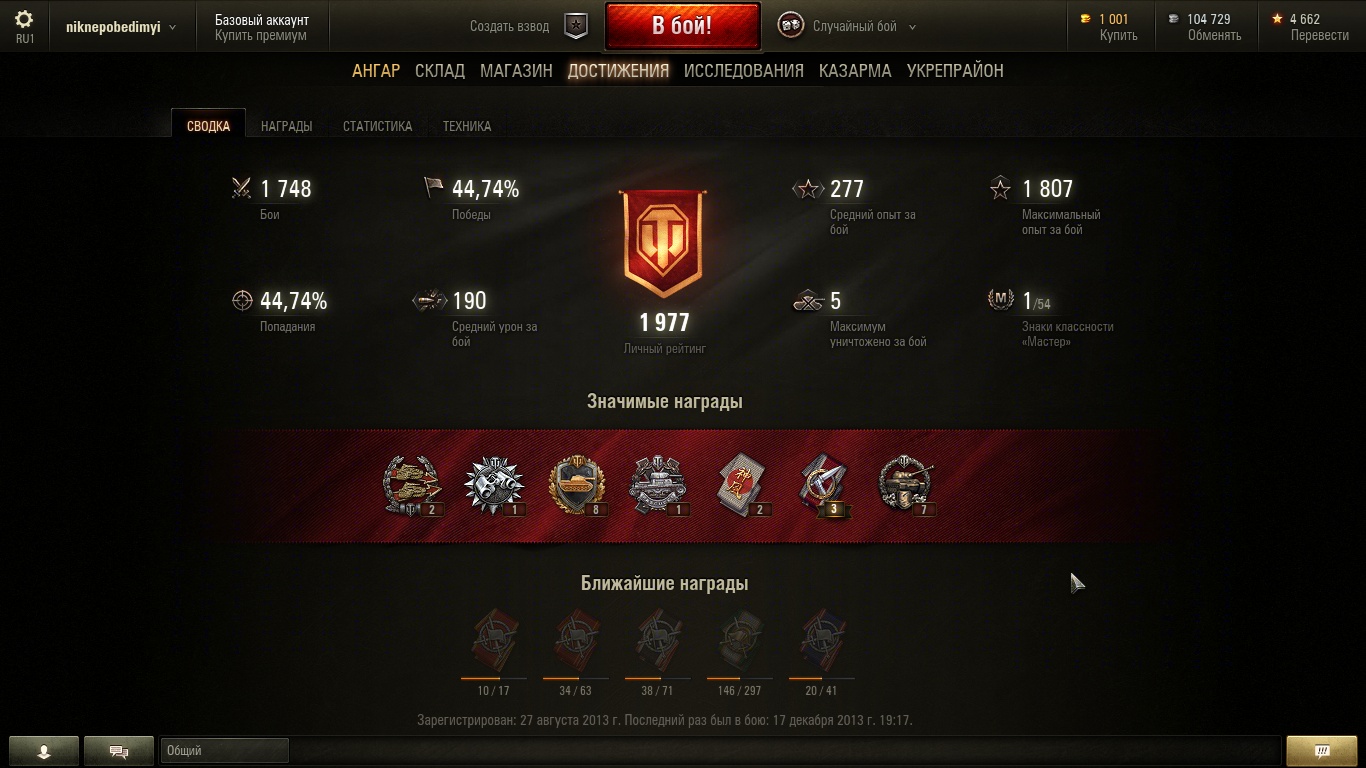
Task: Open the contacts list icon
Action: click(x=43, y=751)
